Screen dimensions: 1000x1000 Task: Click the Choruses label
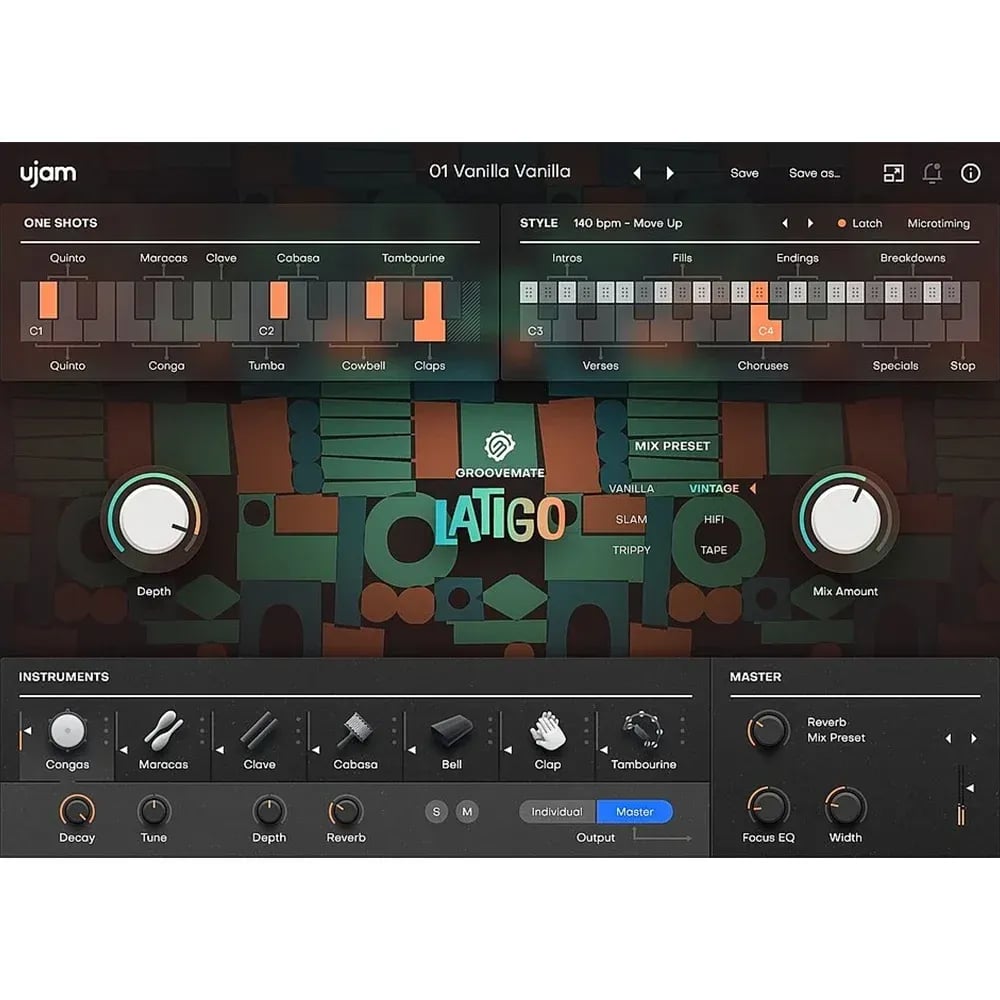[763, 365]
